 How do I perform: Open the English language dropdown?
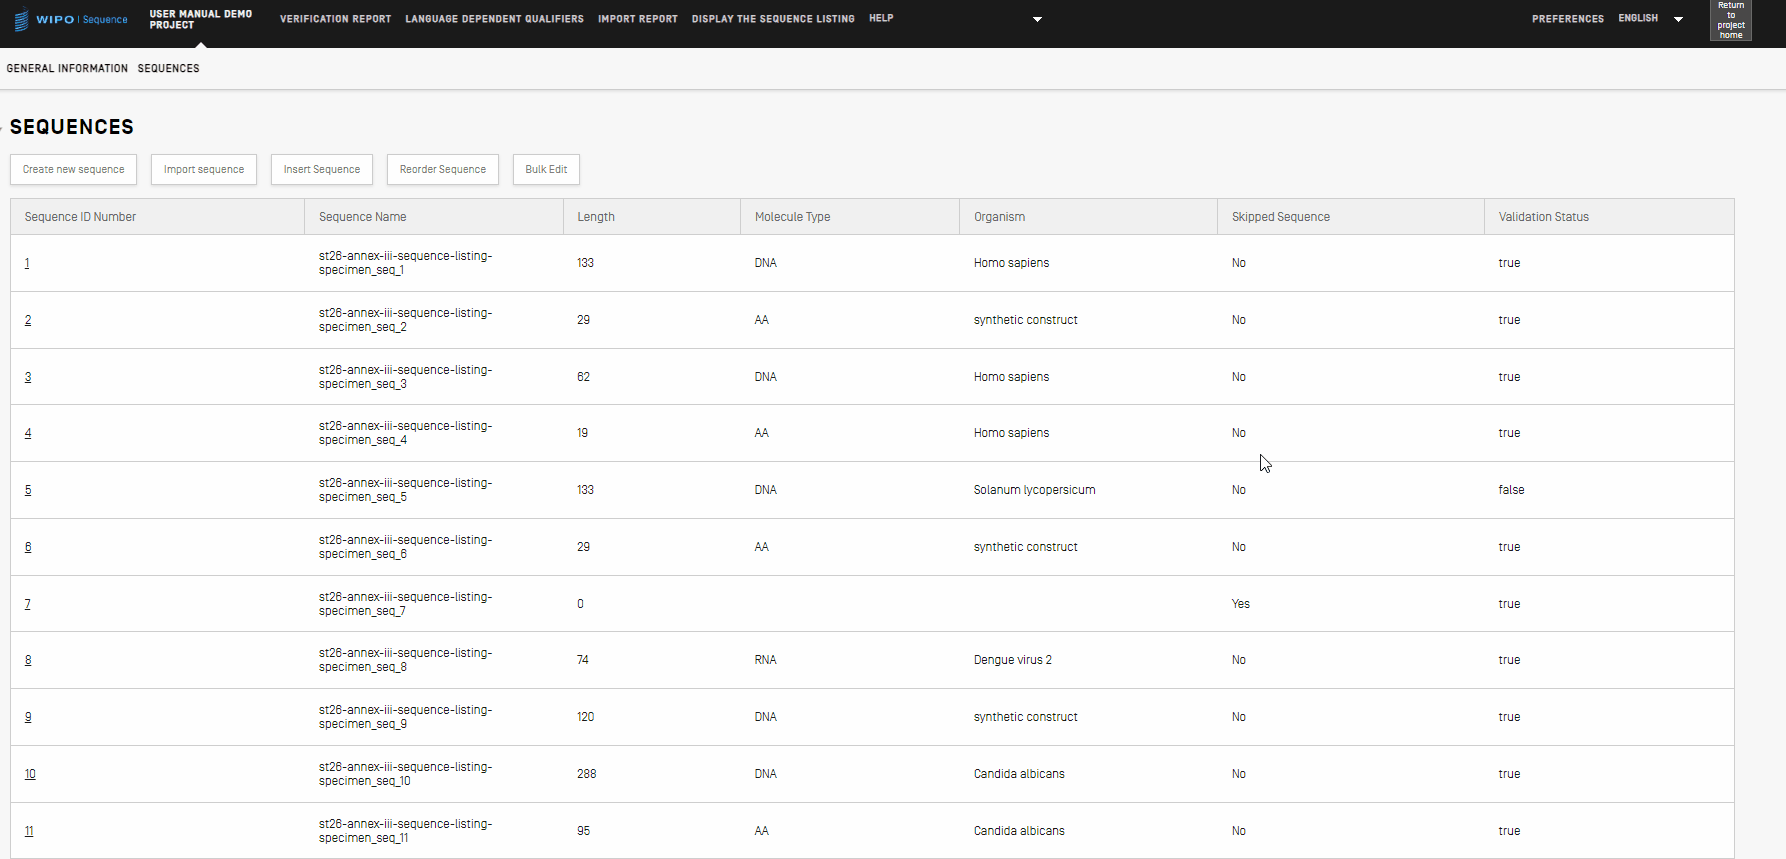(x=1650, y=19)
